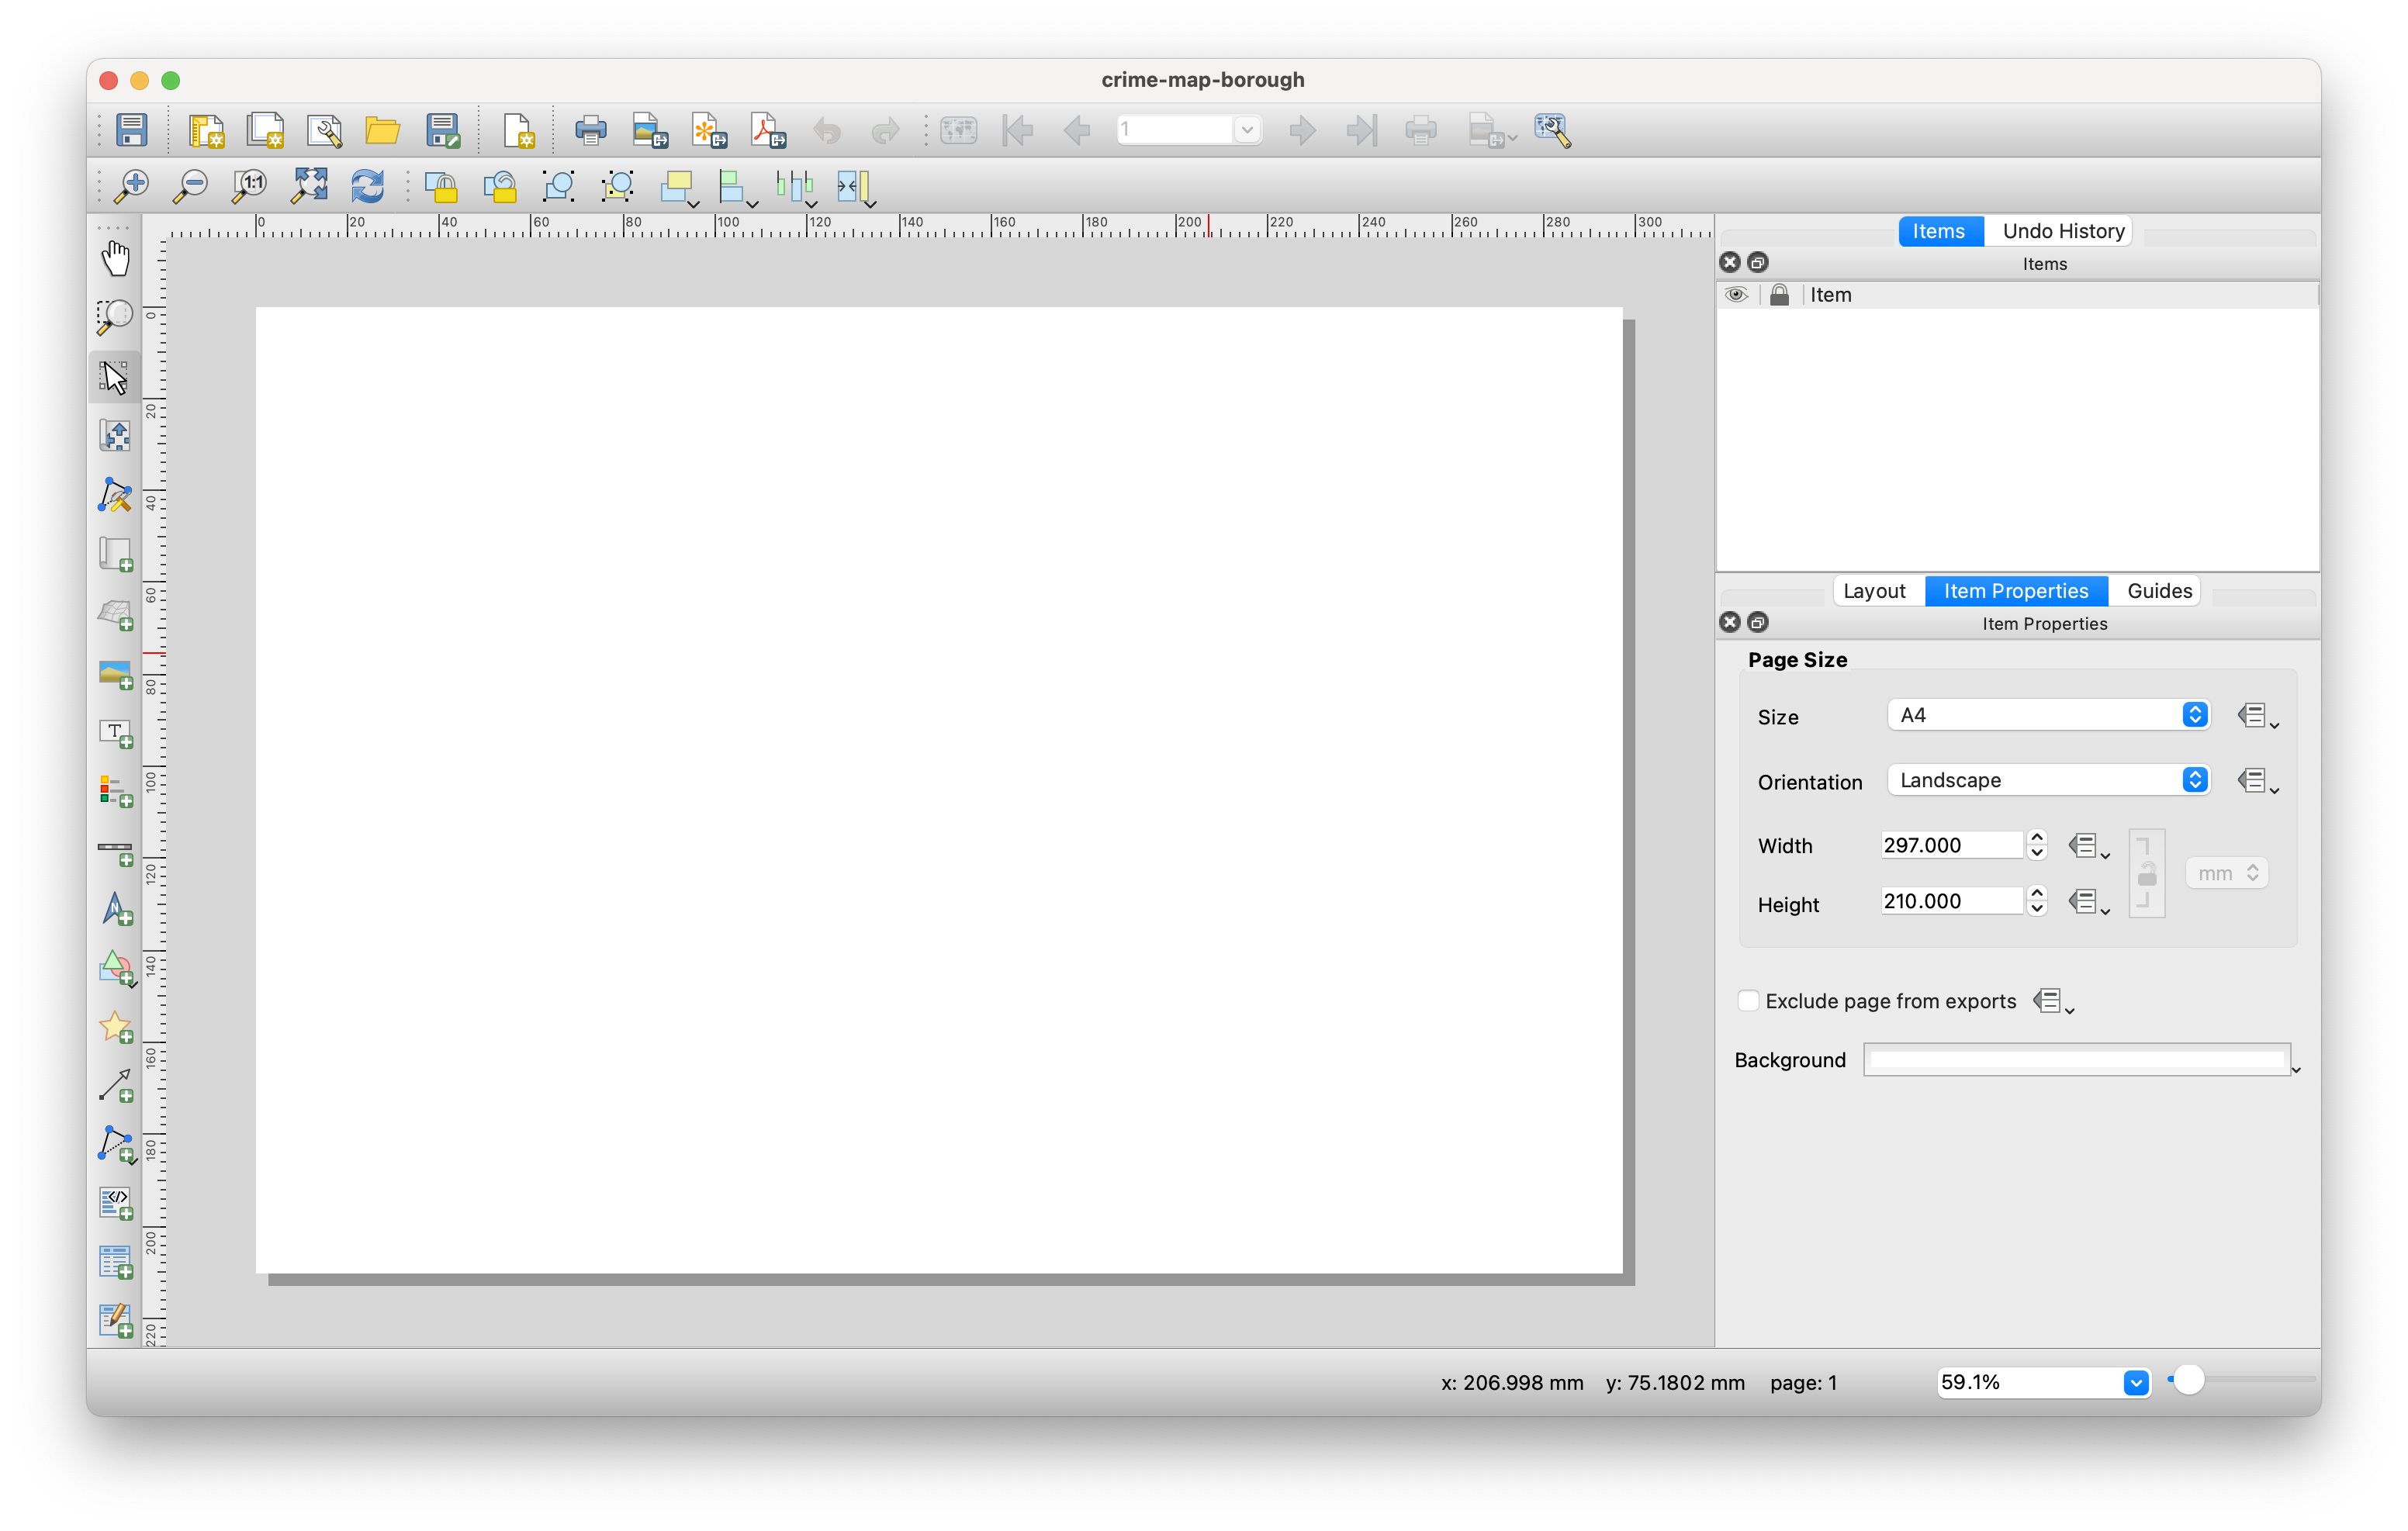Screen dimensions: 2408x1531
Task: Print the layout icon
Action: point(591,130)
